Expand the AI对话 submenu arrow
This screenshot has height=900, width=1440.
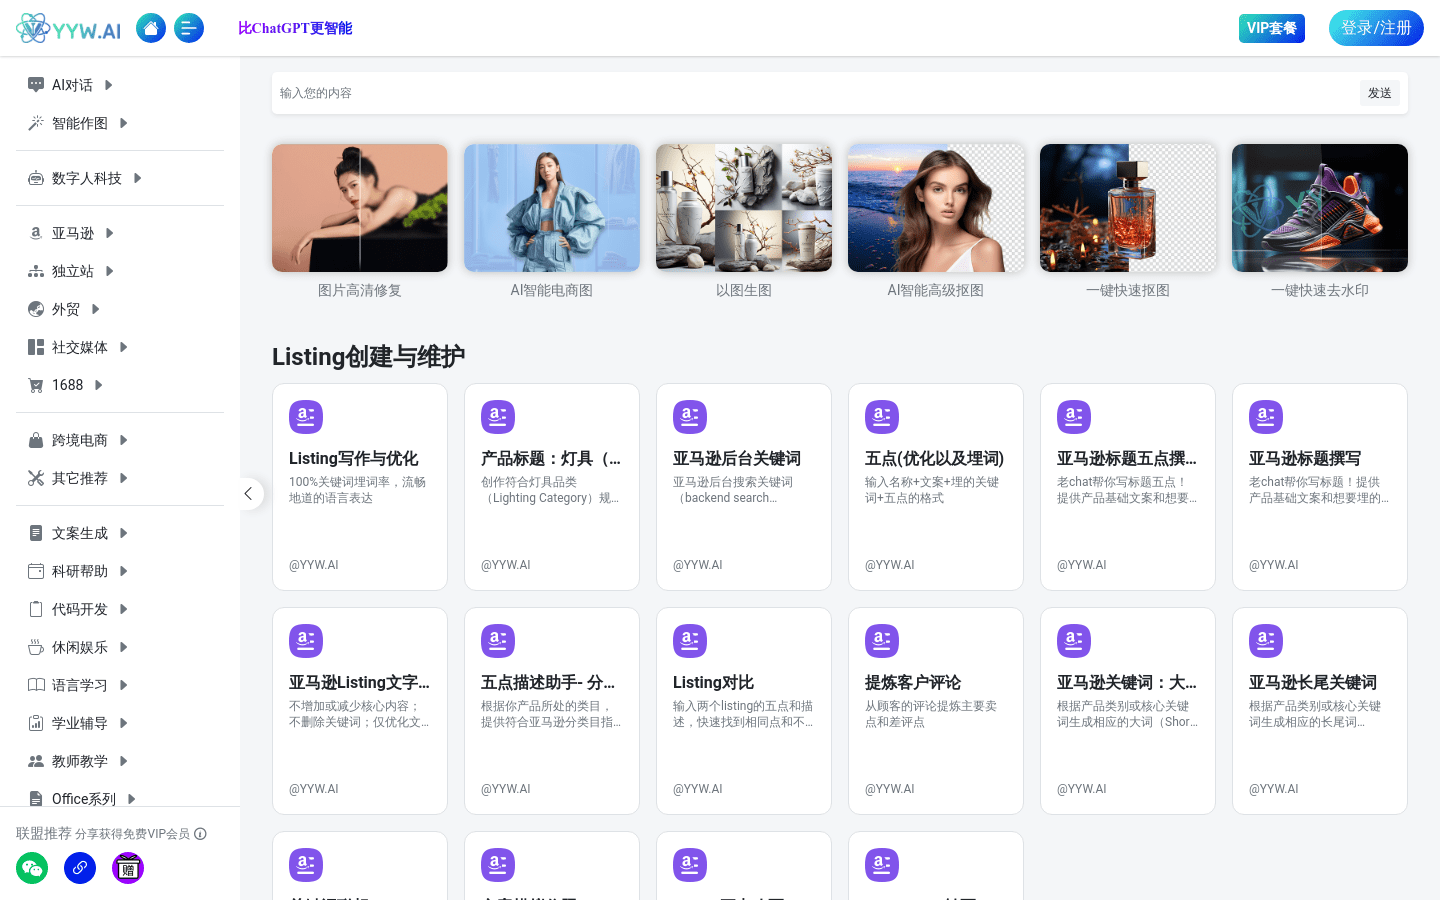108,85
